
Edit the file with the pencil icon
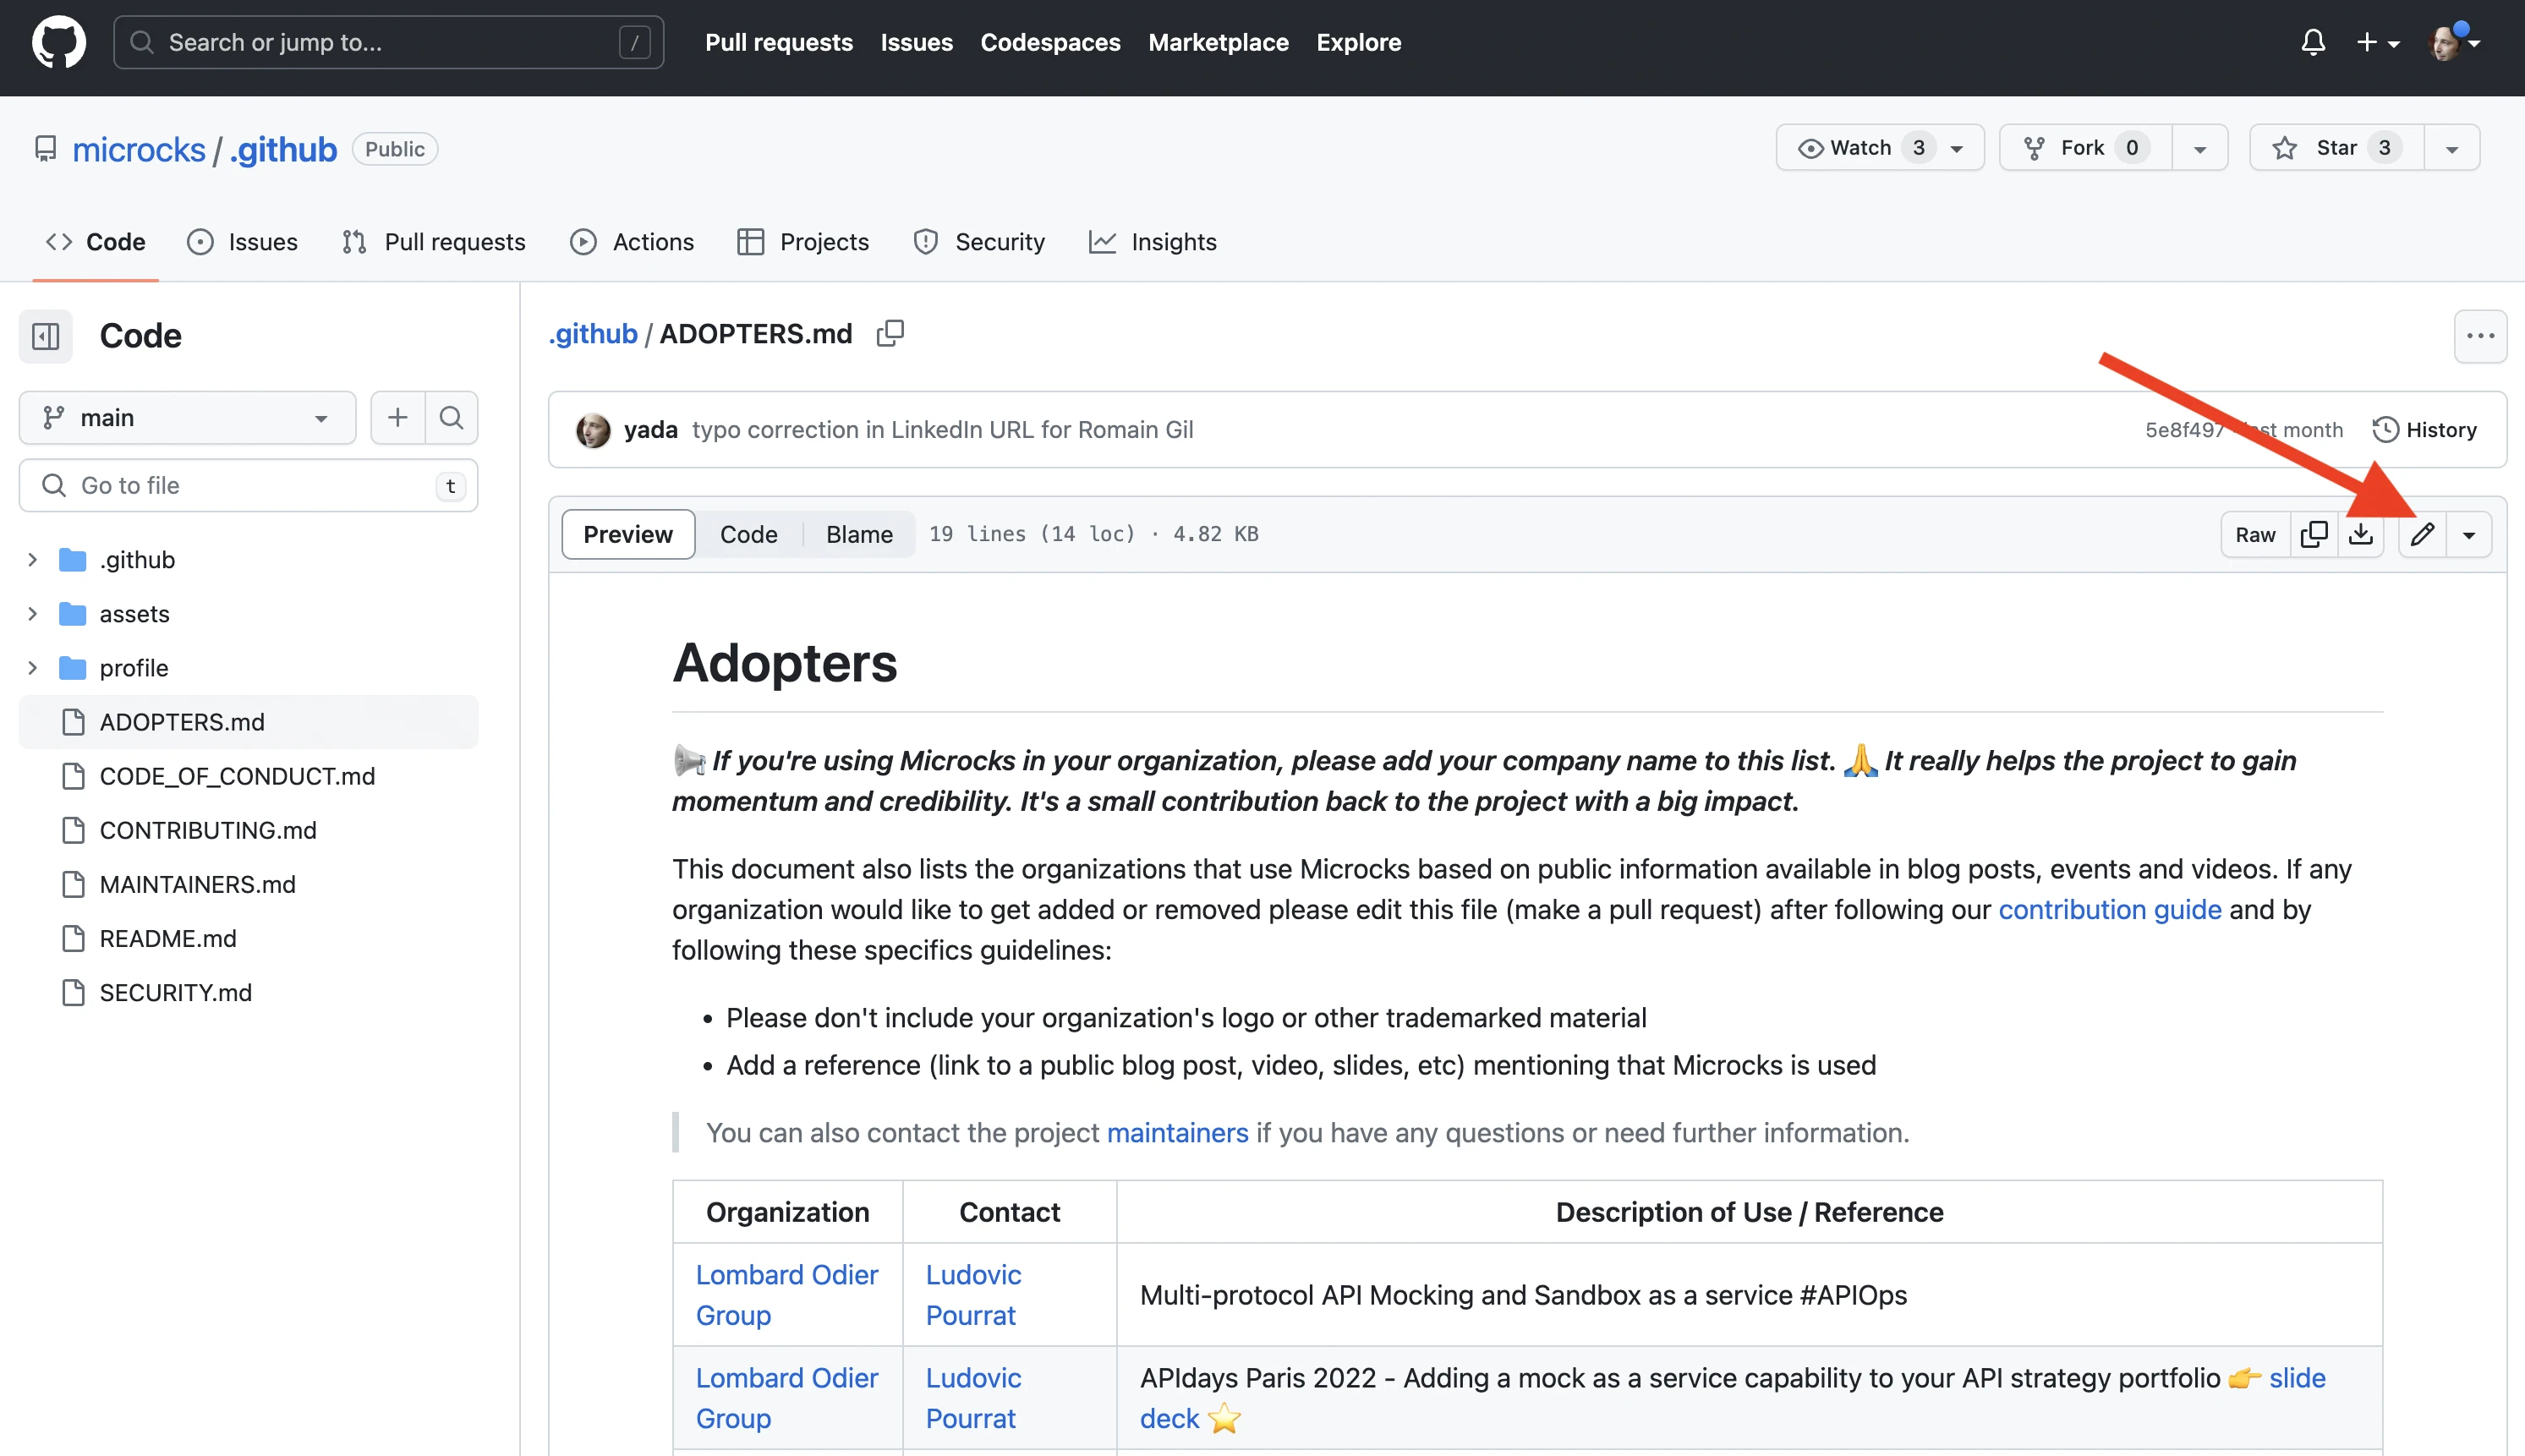click(x=2422, y=534)
